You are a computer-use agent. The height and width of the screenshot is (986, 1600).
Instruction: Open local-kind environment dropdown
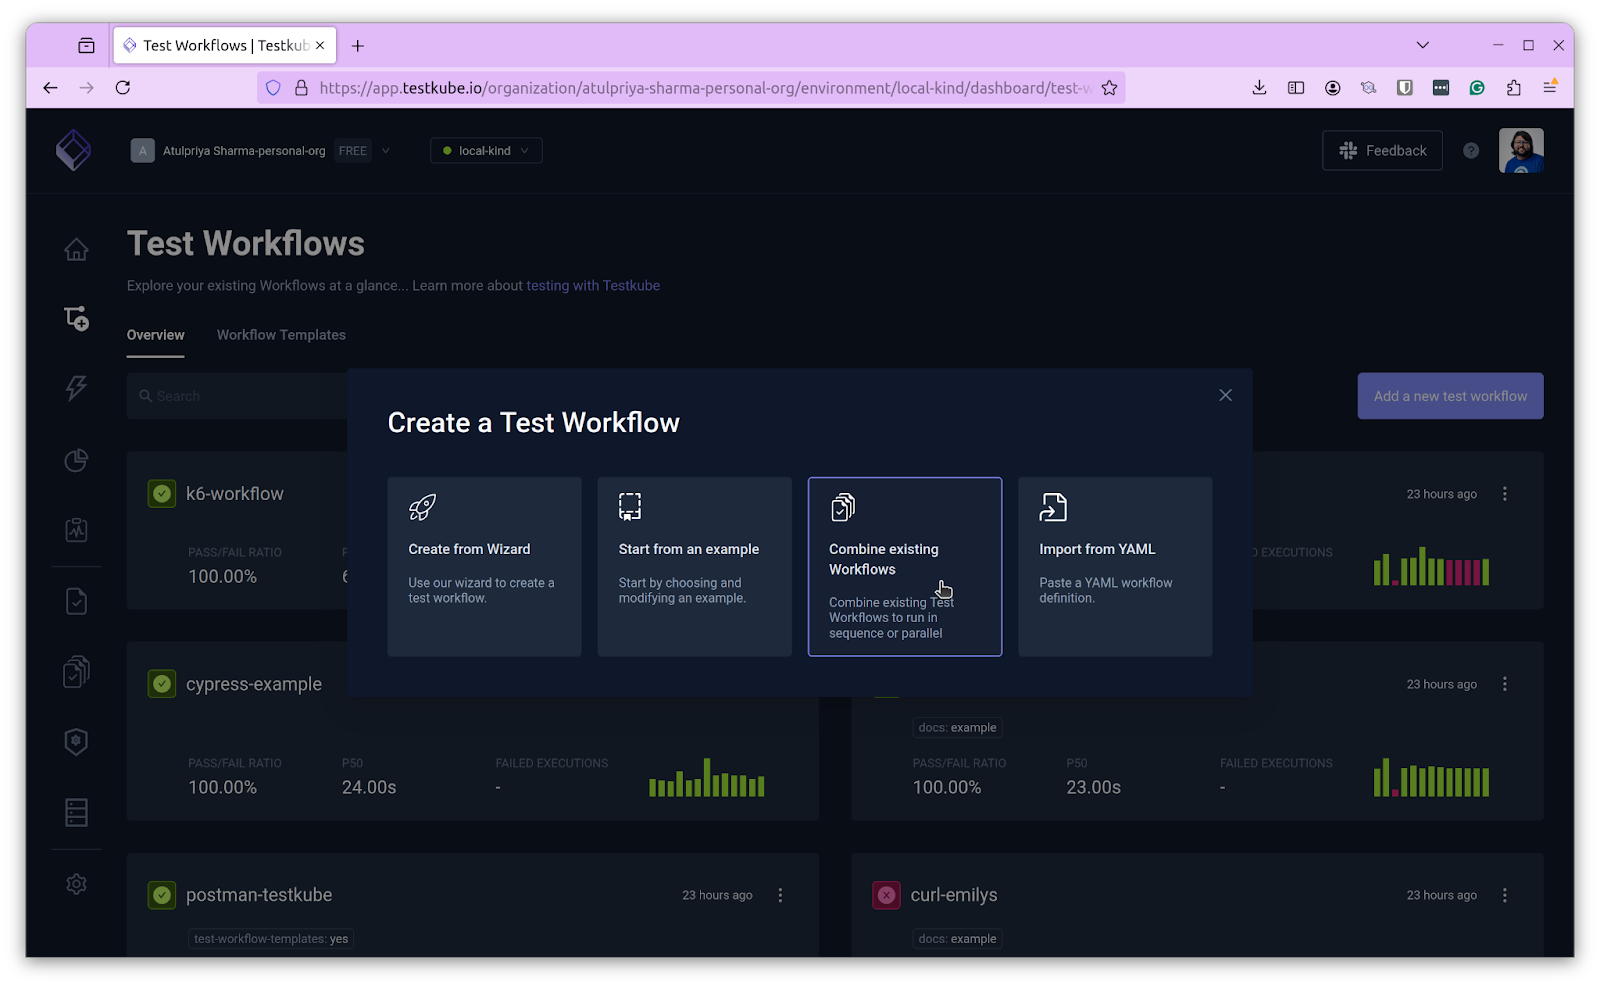point(486,151)
